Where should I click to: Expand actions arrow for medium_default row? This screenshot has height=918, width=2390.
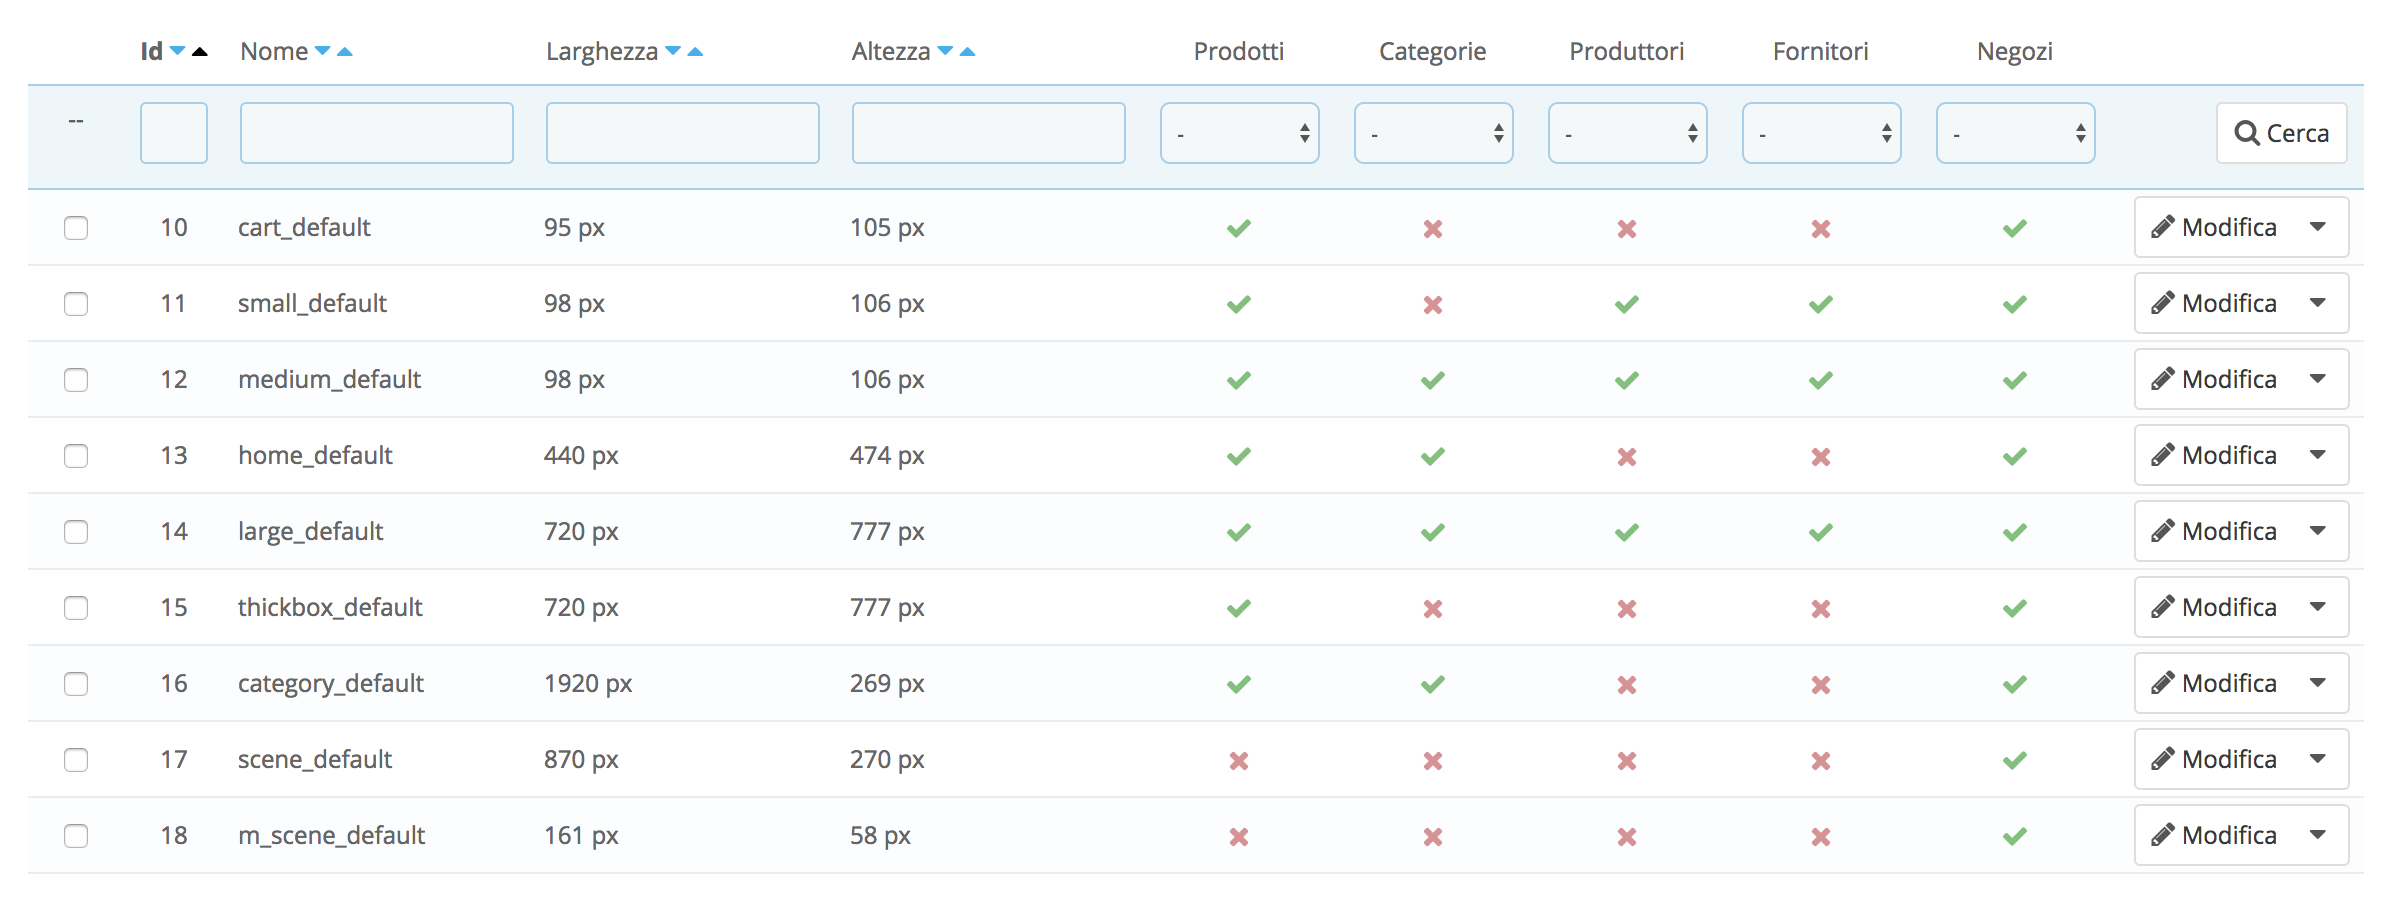(2318, 379)
